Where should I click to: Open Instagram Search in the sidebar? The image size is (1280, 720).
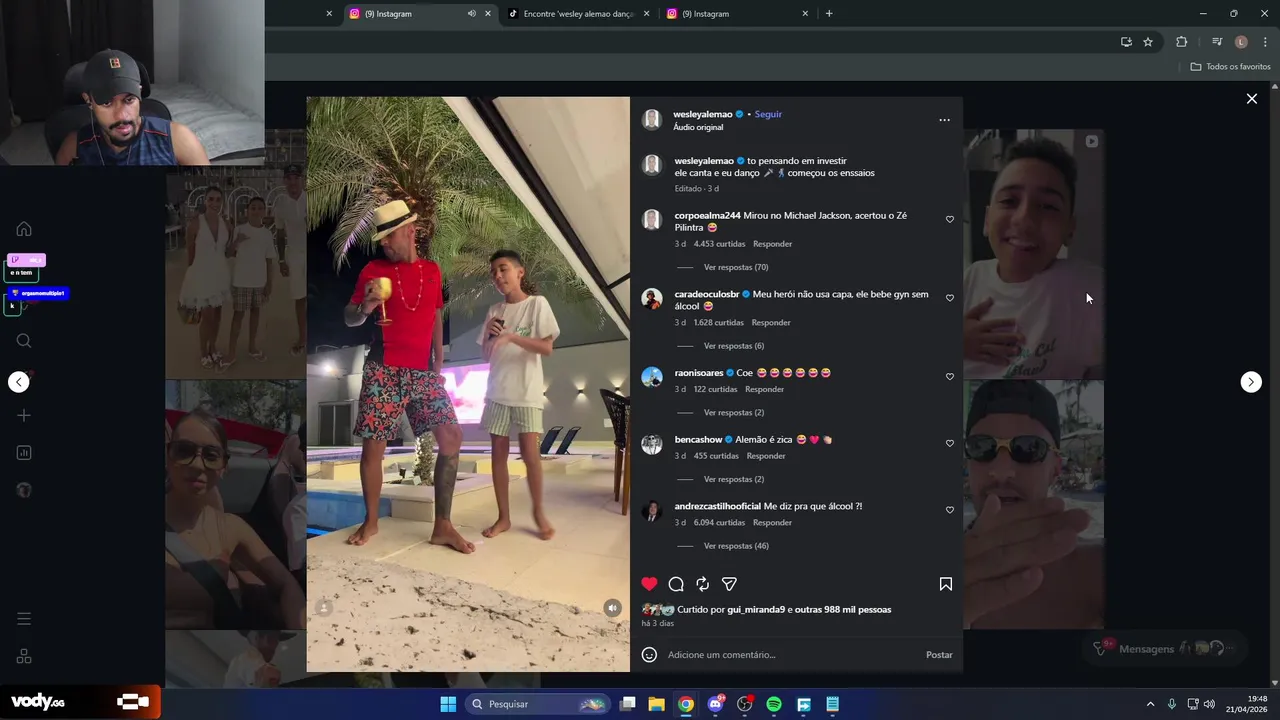pyautogui.click(x=24, y=341)
